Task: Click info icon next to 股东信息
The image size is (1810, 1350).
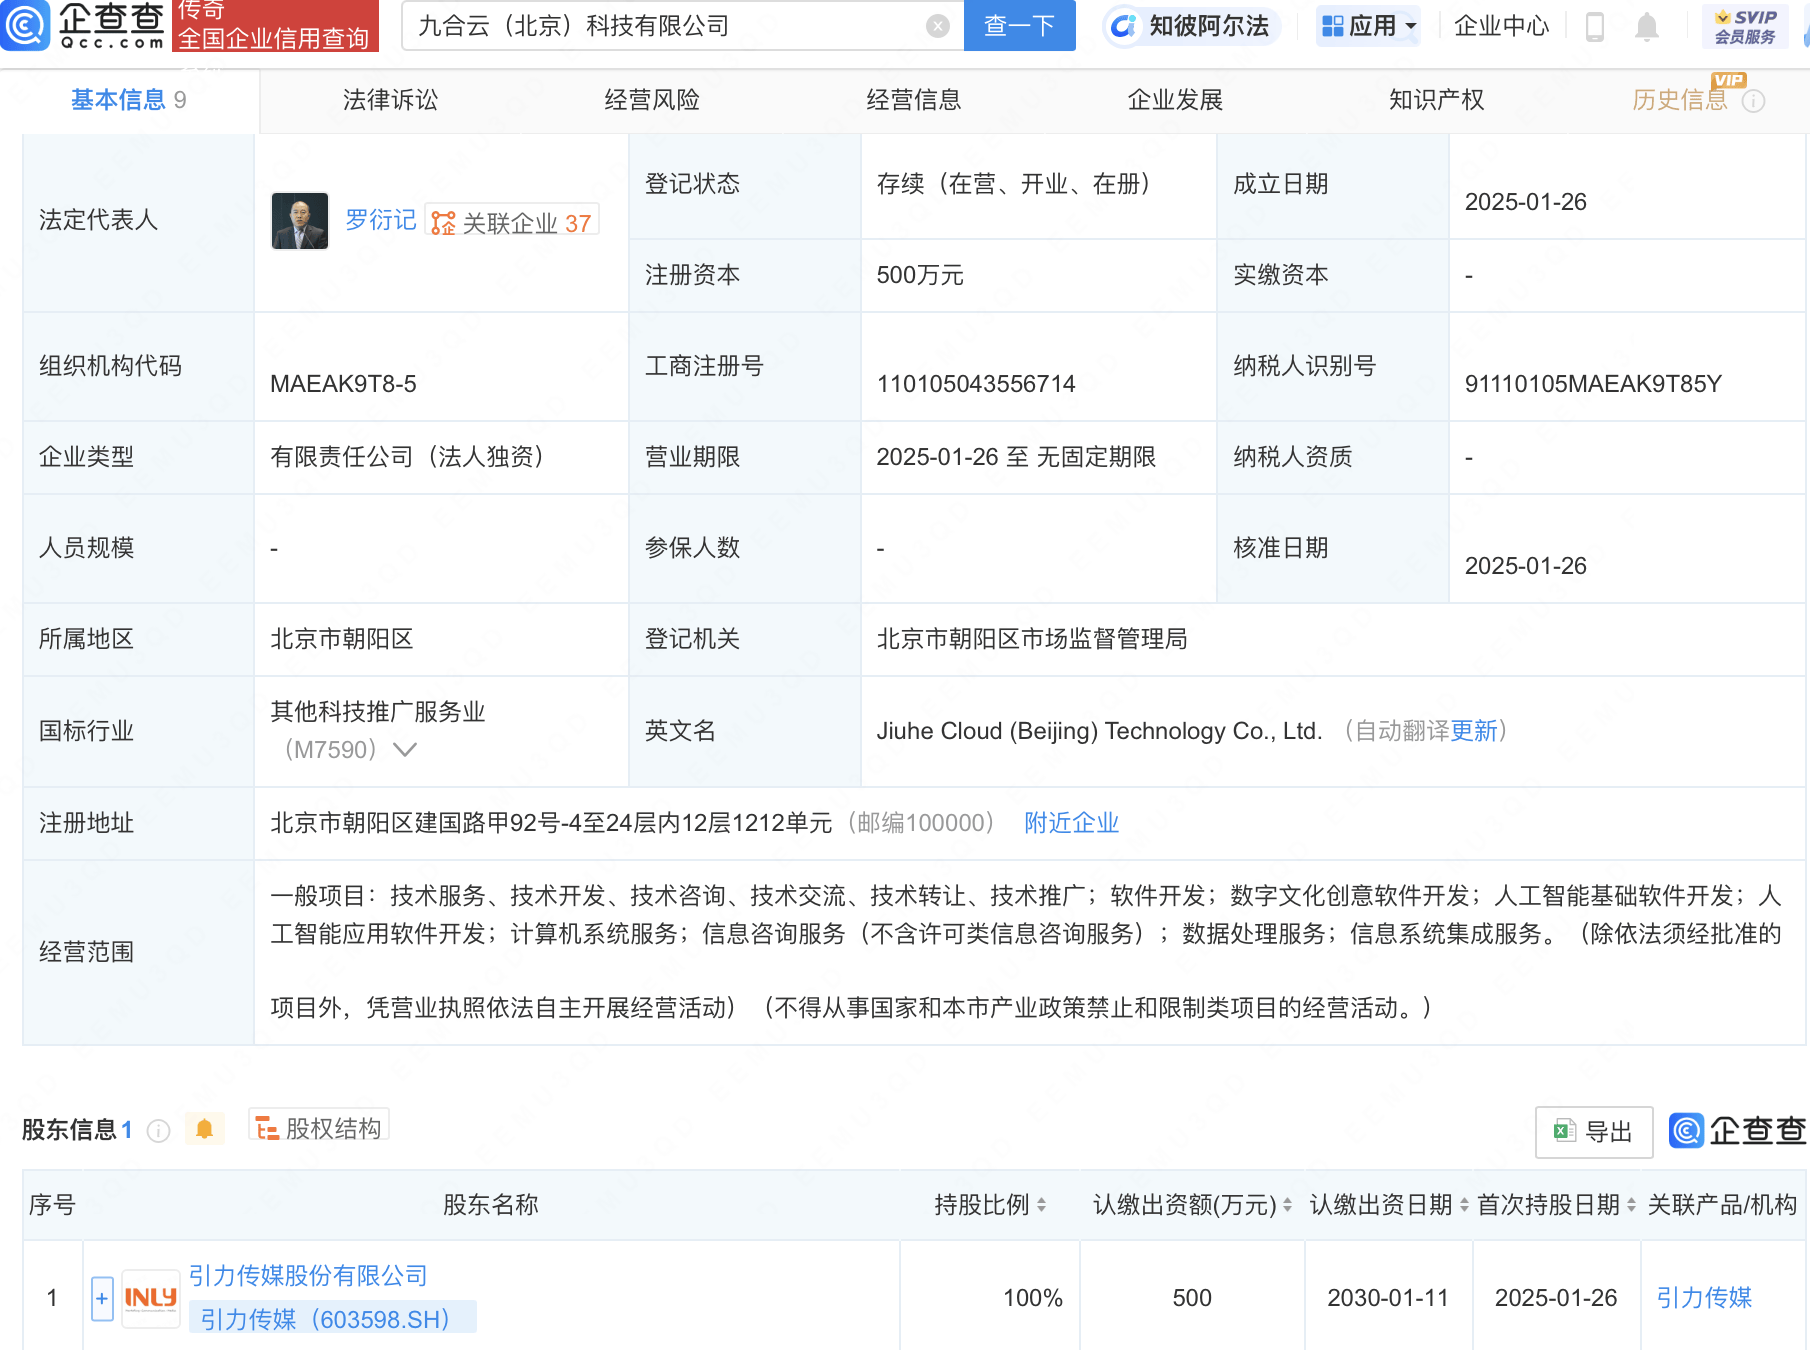Action: tap(158, 1131)
